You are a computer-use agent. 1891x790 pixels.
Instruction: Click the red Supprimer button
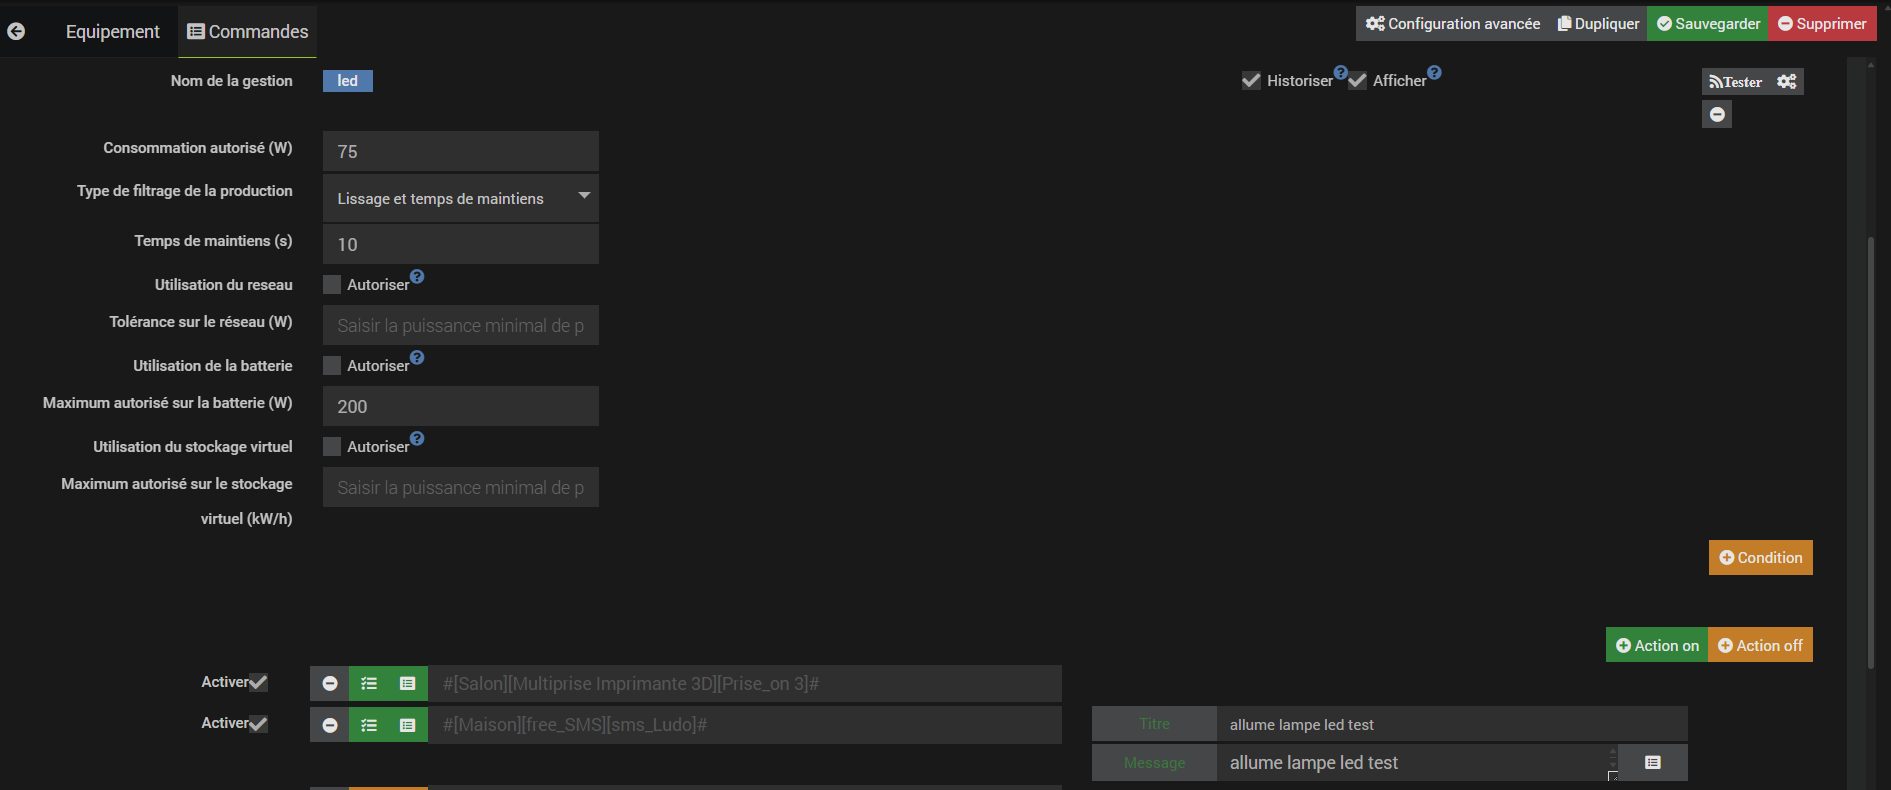1822,24
